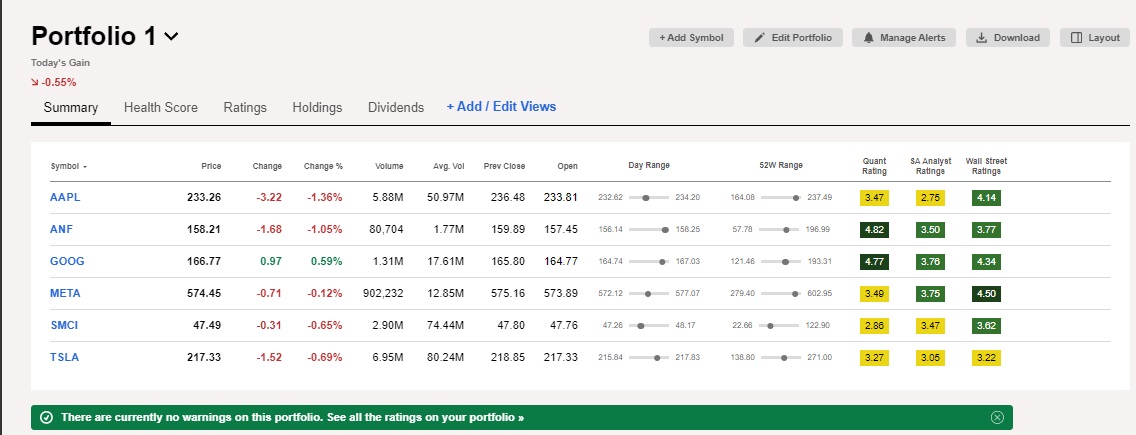This screenshot has height=435, width=1136.
Task: Click TSLA average volume 80.24M
Action: point(446,357)
